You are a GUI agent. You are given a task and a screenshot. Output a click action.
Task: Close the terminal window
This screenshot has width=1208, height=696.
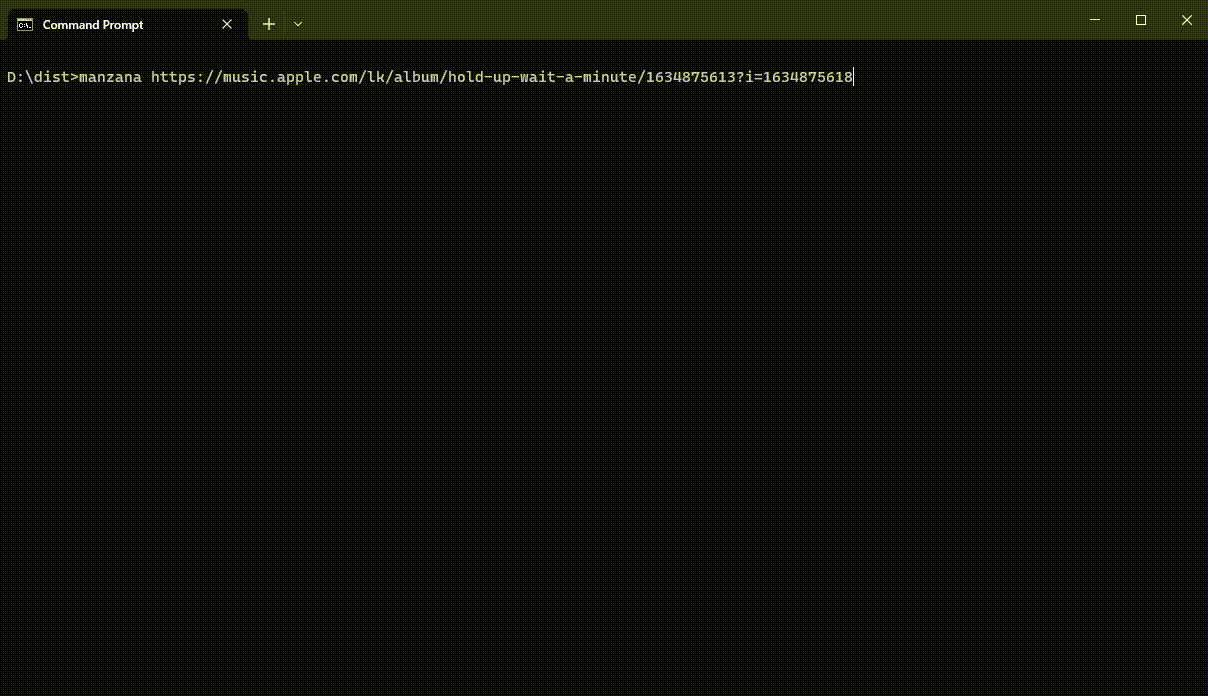(1186, 20)
